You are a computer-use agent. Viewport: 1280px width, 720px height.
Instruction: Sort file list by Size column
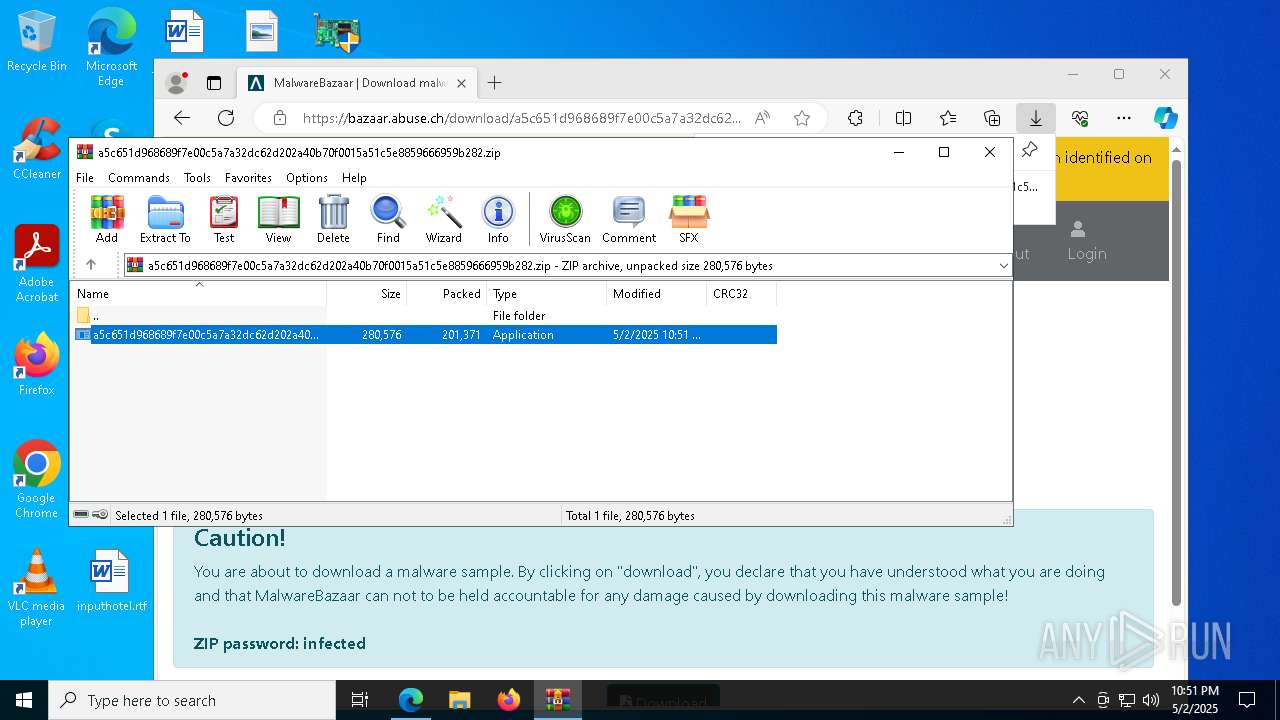tap(366, 294)
